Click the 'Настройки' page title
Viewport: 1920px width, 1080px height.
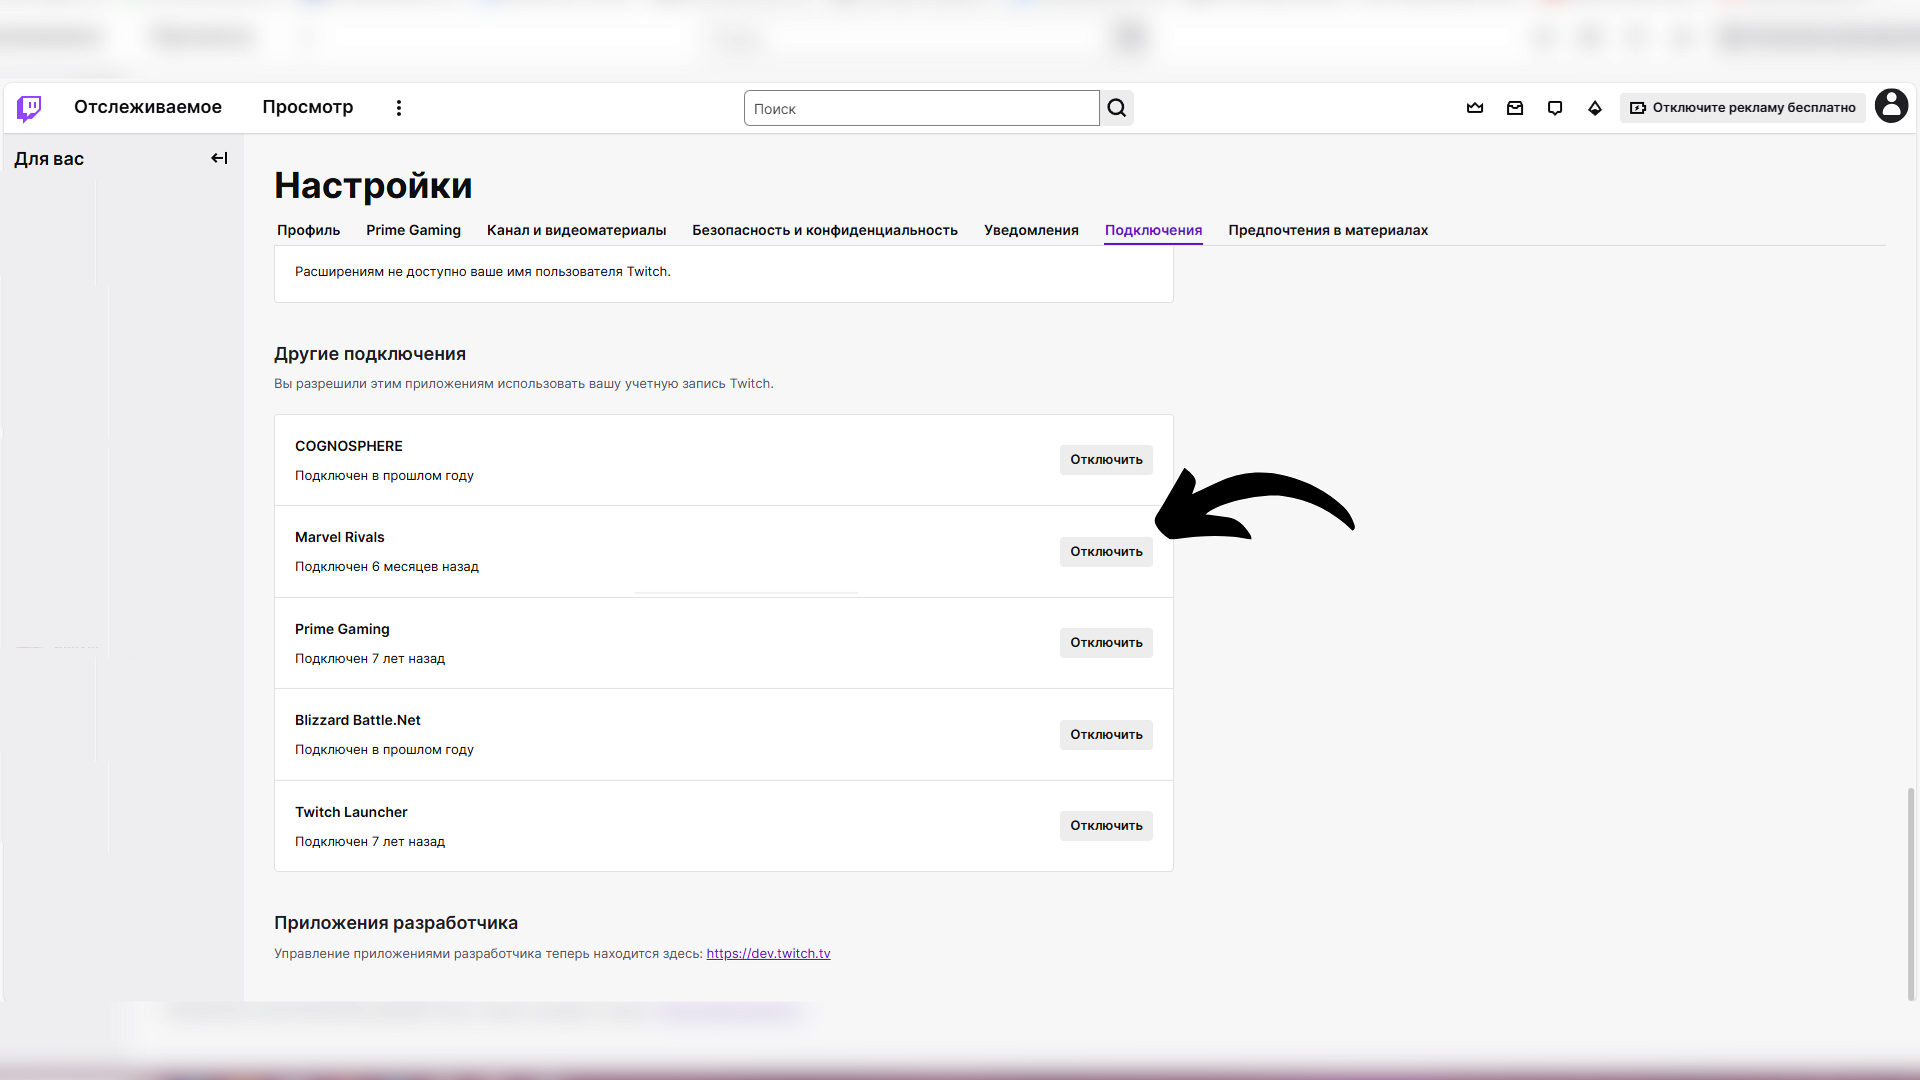point(374,186)
